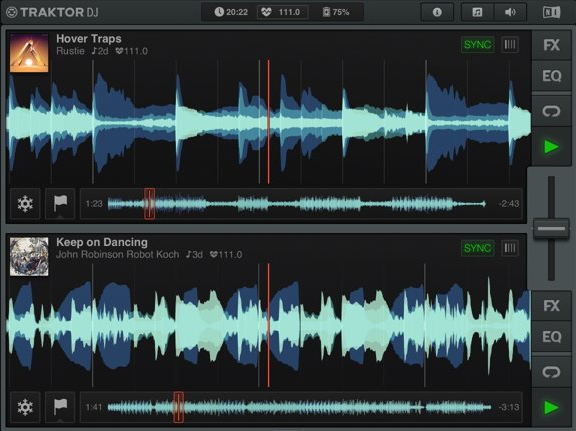Image resolution: width=576 pixels, height=431 pixels.
Task: Open FX panel for Keep on Dancing deck
Action: tap(551, 306)
